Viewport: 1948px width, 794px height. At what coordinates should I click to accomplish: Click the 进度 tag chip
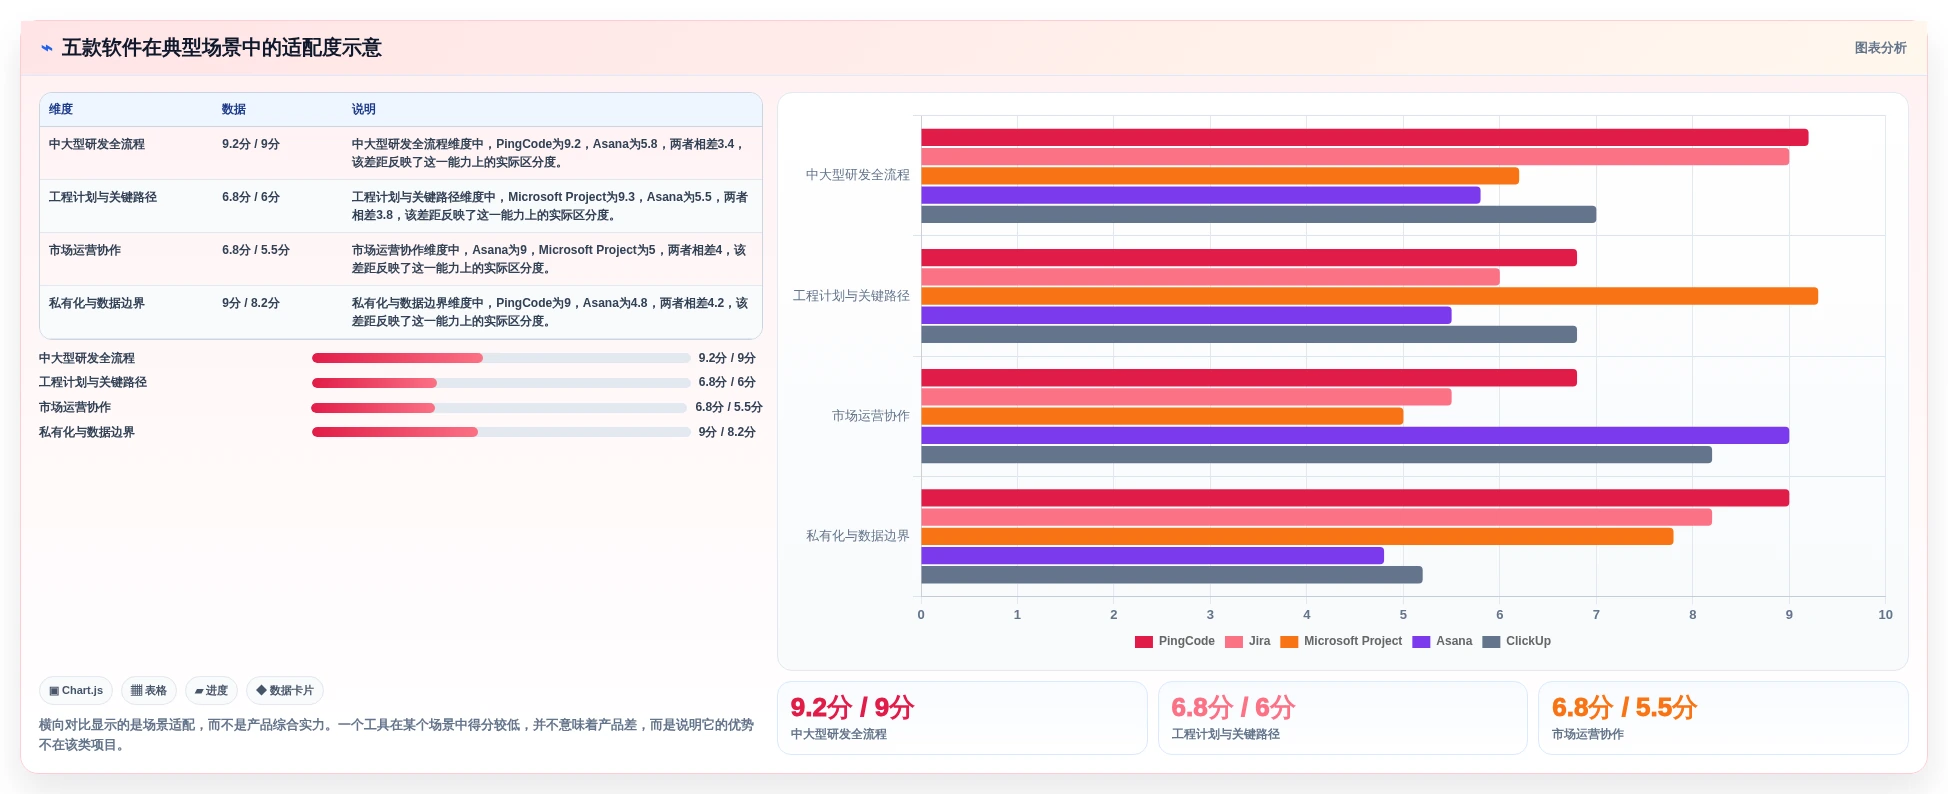(211, 690)
